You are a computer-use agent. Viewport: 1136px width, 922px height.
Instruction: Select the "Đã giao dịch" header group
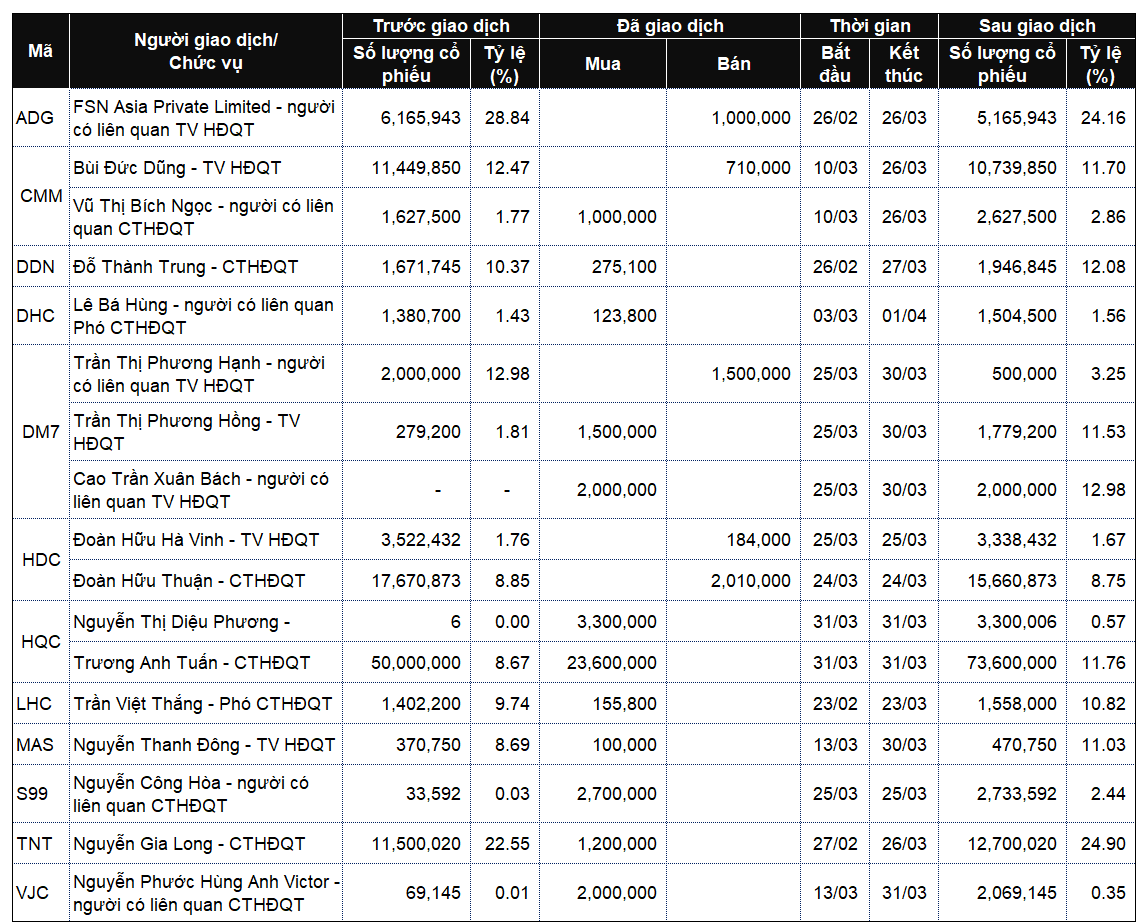670,26
